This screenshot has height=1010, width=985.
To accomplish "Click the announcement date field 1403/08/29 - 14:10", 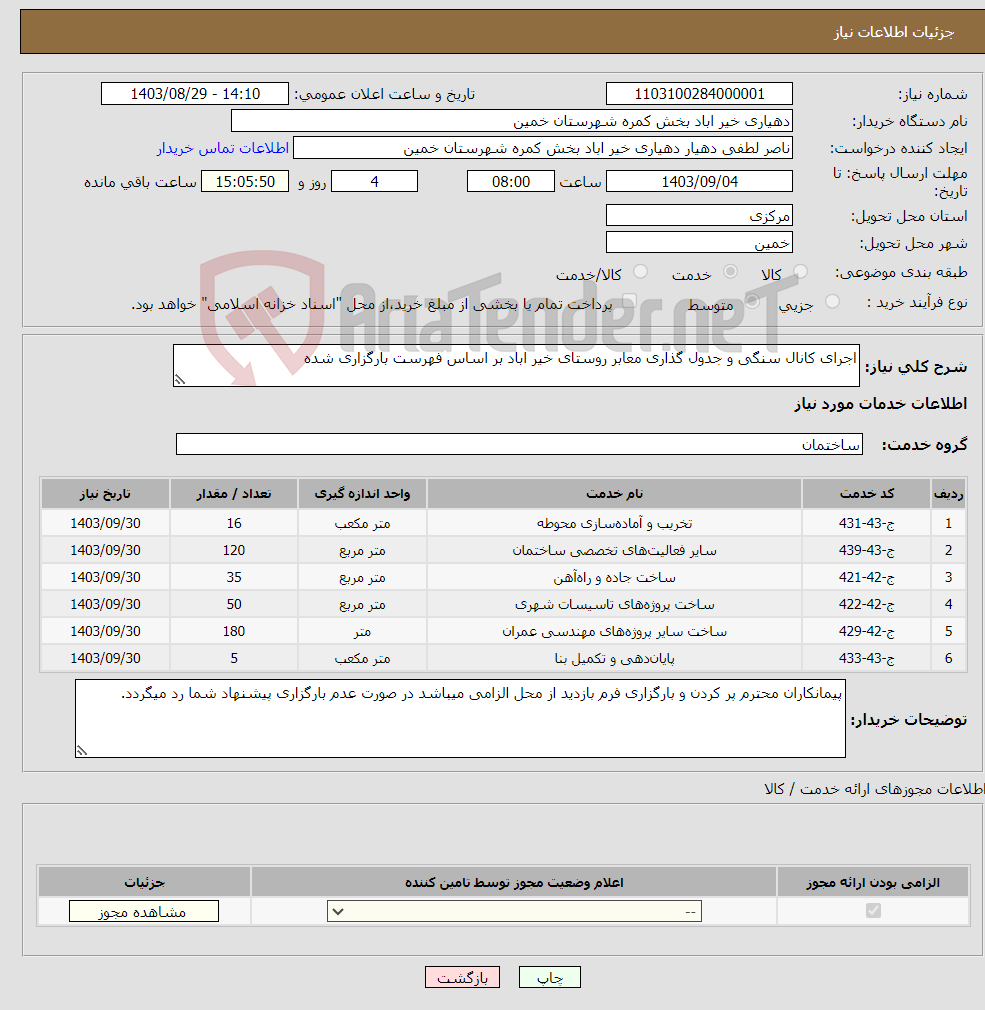I will (x=195, y=93).
